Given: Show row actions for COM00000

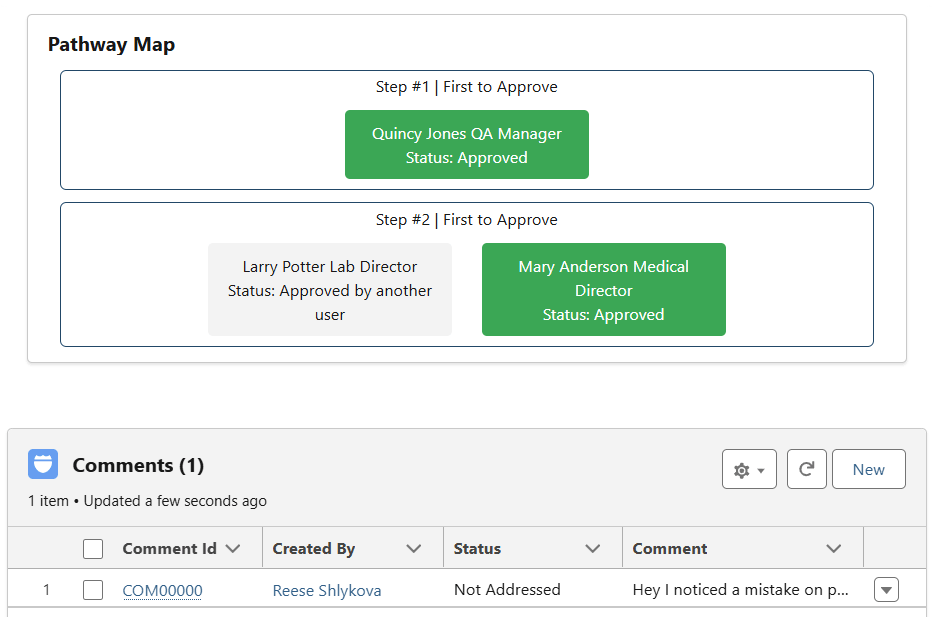Looking at the screenshot, I should 886,590.
